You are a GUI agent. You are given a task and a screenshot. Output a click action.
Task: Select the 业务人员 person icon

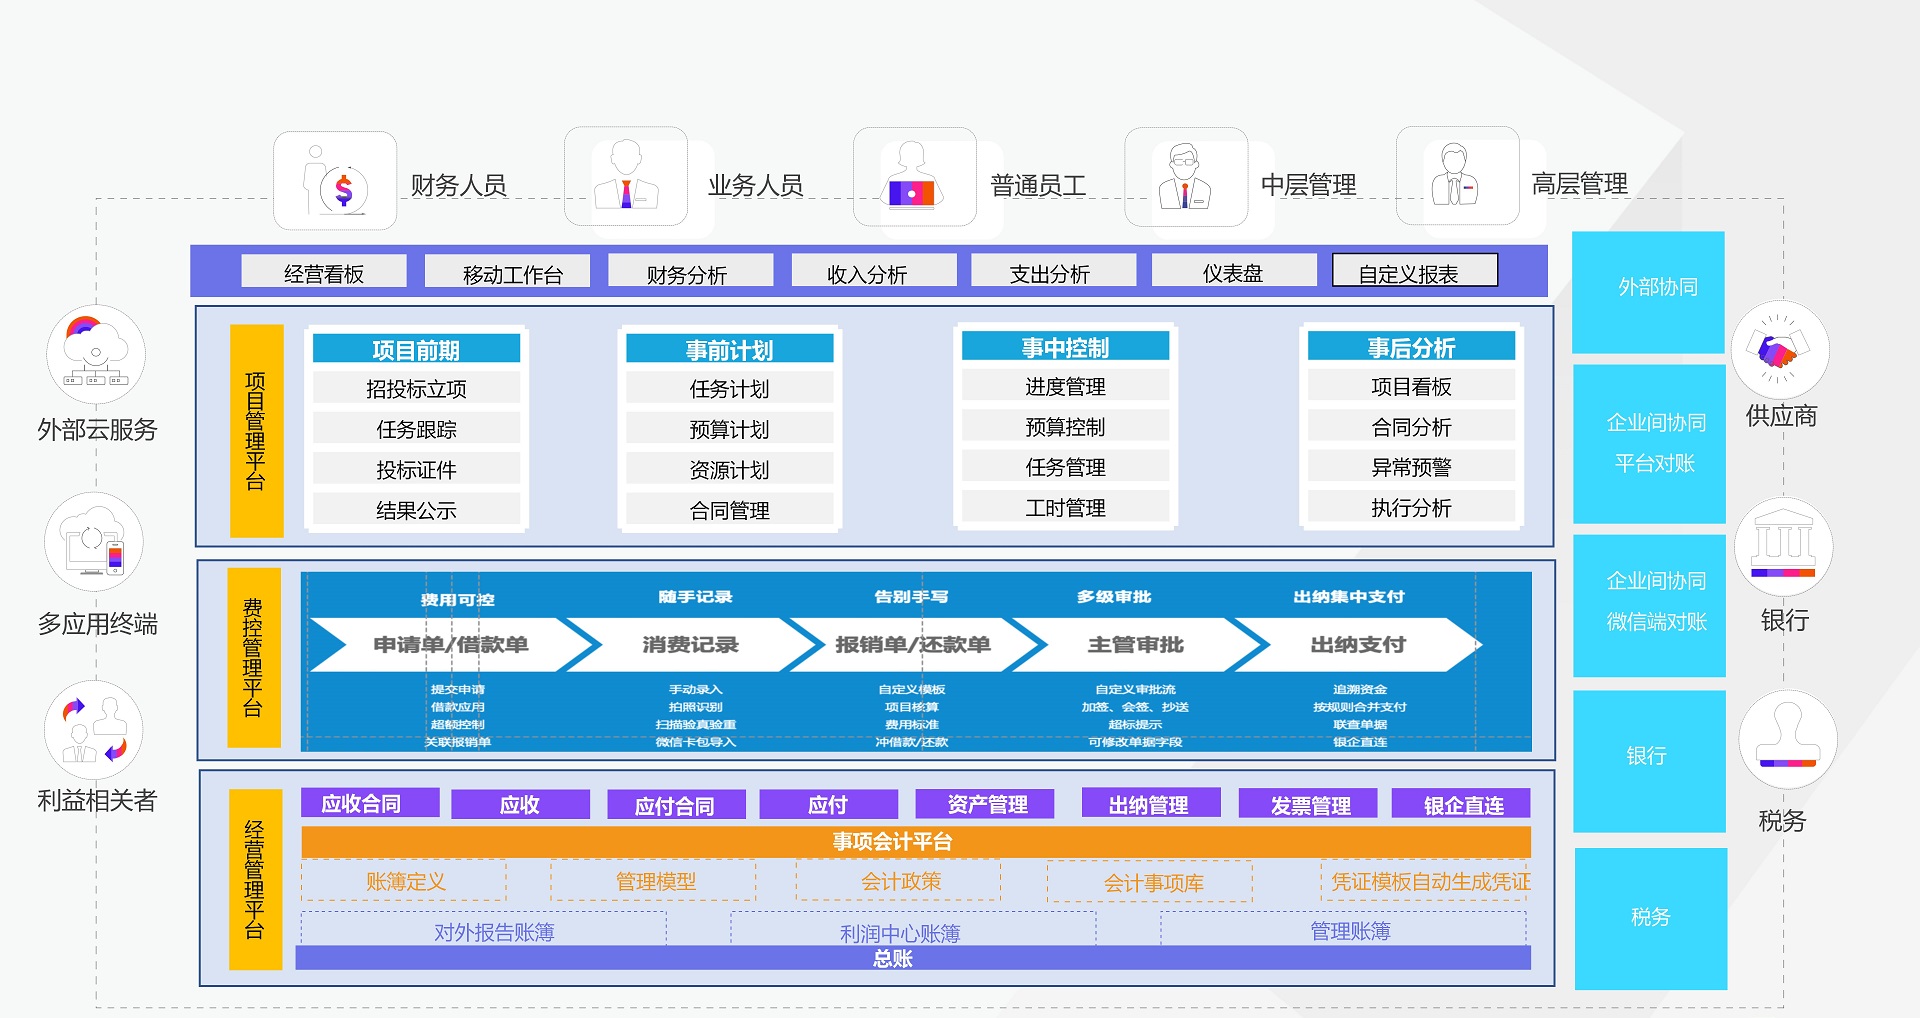click(626, 177)
